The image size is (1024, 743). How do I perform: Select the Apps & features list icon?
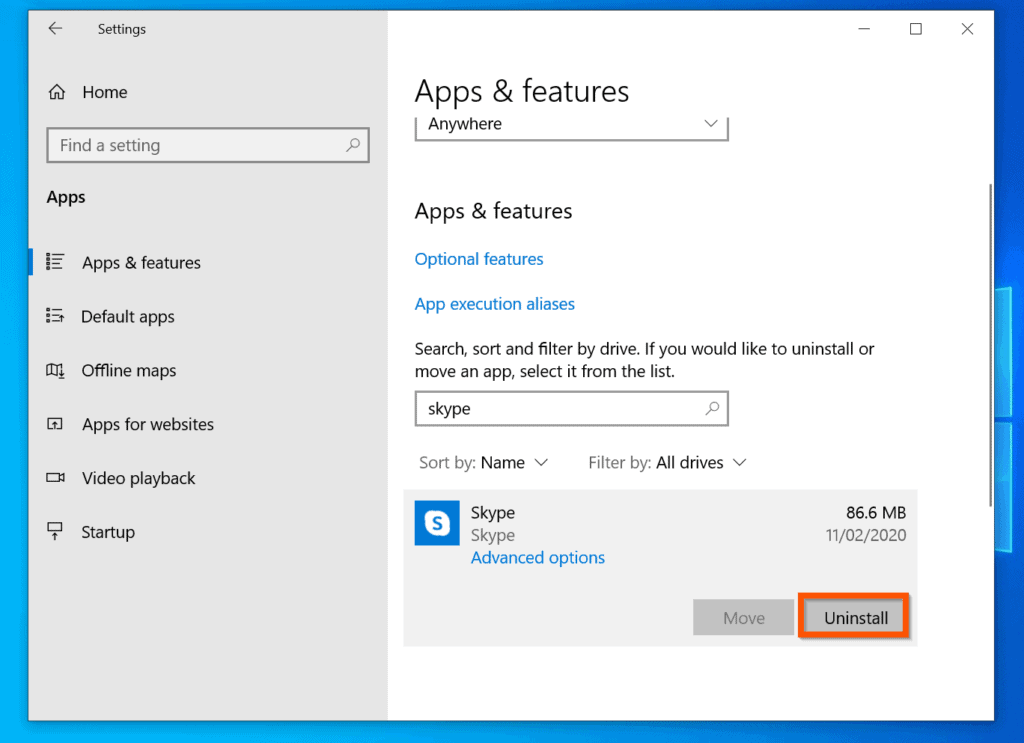55,262
